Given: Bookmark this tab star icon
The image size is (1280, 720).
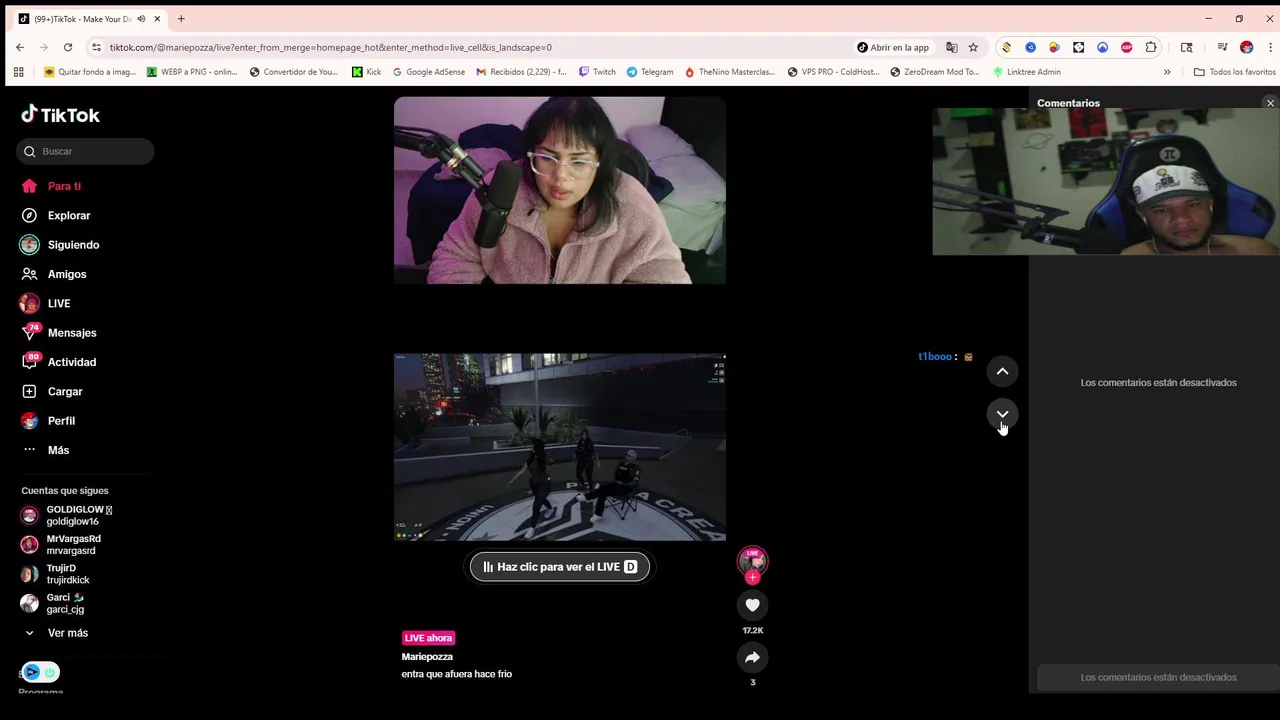Looking at the screenshot, I should pos(973,47).
